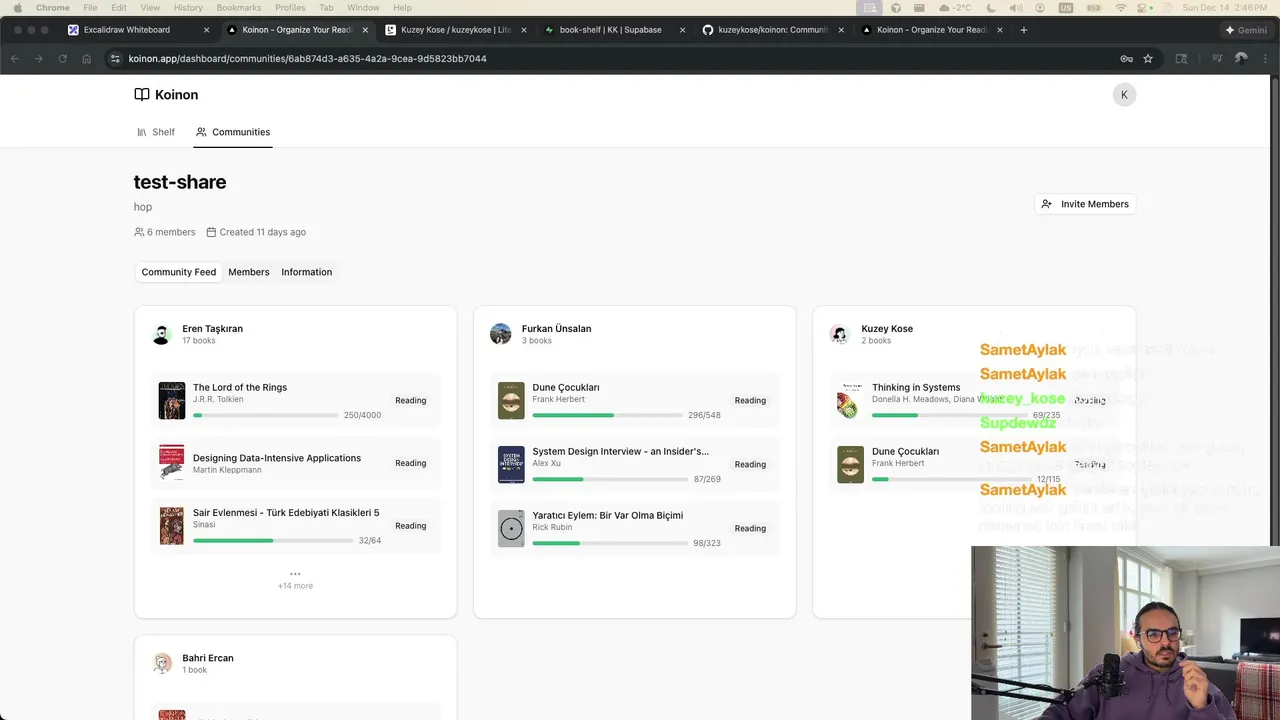1280x720 pixels.
Task: Open Yaratıcı Eylem book cover
Action: (x=511, y=528)
